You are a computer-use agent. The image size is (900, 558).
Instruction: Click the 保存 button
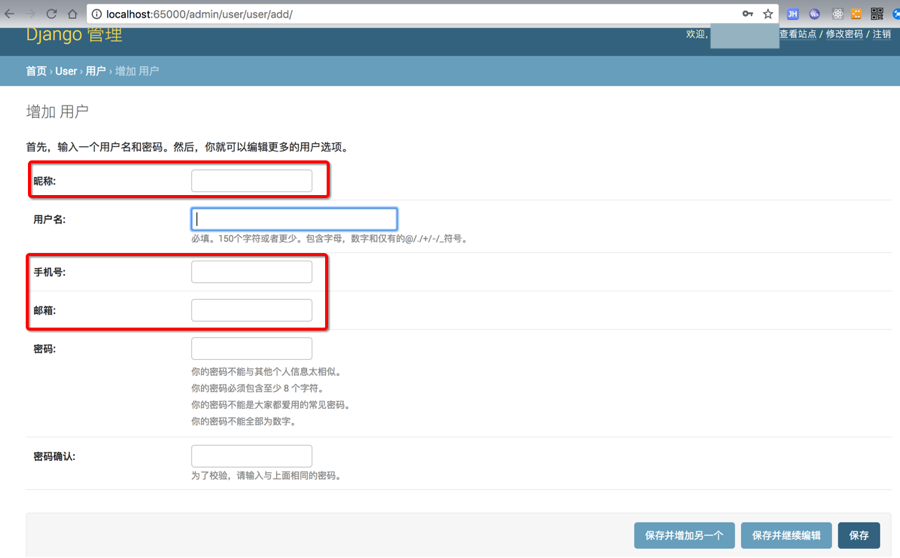[859, 535]
